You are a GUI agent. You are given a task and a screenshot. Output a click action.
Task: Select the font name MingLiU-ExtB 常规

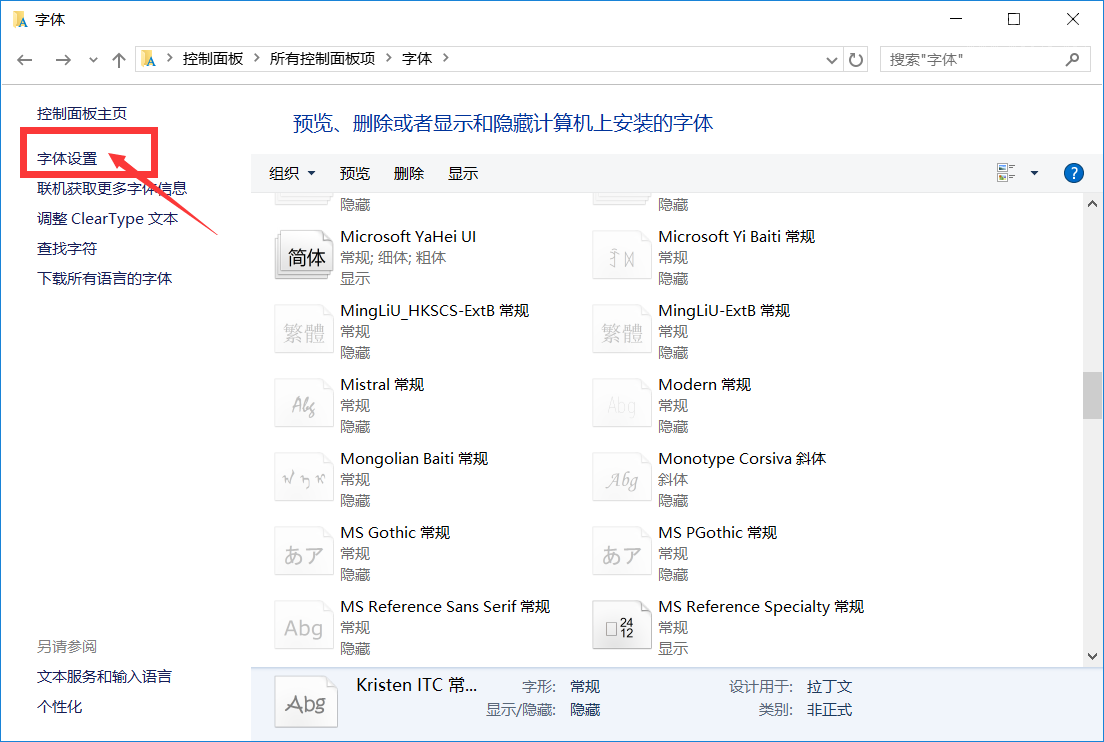tap(724, 310)
